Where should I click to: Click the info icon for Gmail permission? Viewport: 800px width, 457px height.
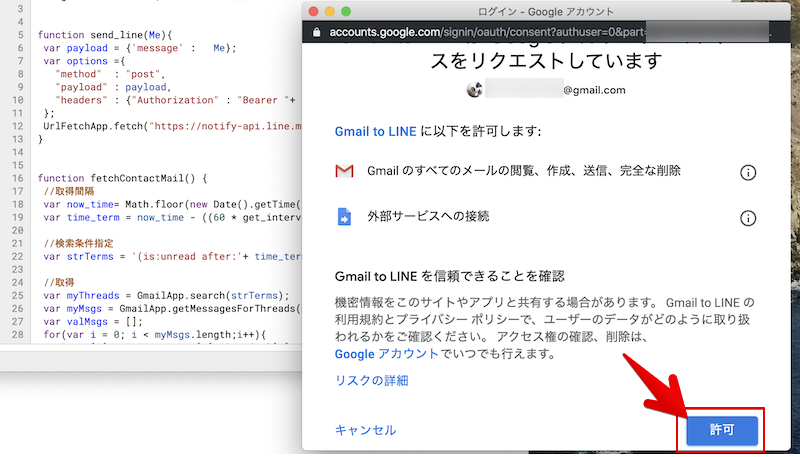tap(747, 173)
